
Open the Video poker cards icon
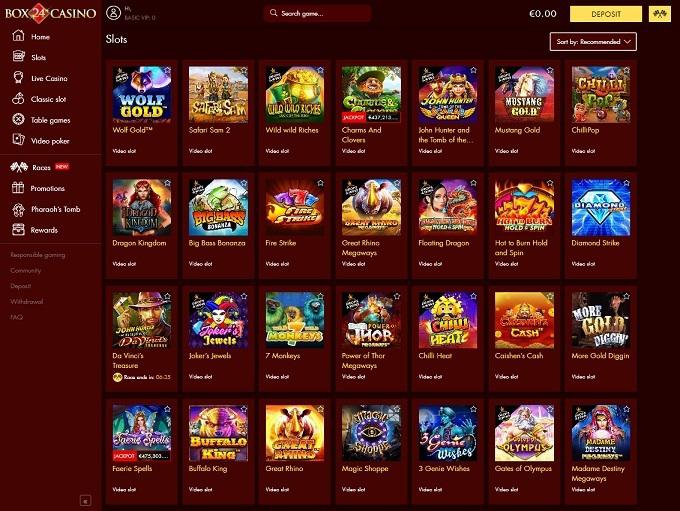click(x=18, y=140)
